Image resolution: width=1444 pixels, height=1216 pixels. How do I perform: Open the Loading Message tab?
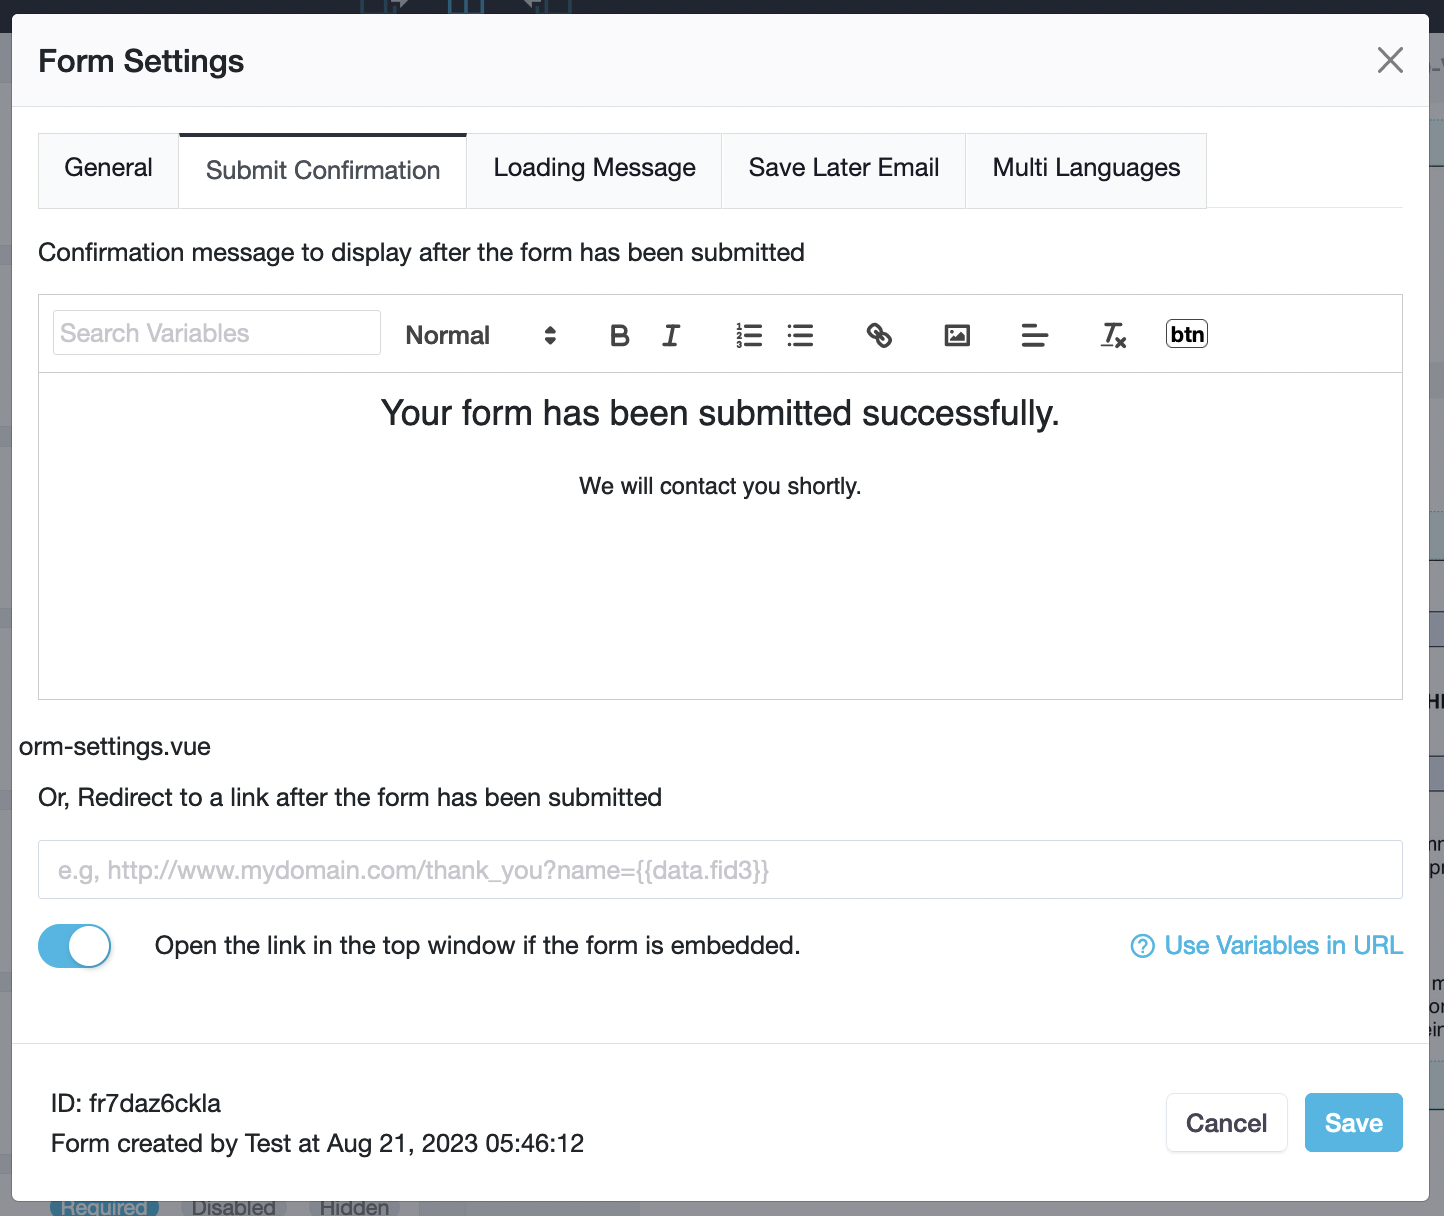click(x=594, y=169)
